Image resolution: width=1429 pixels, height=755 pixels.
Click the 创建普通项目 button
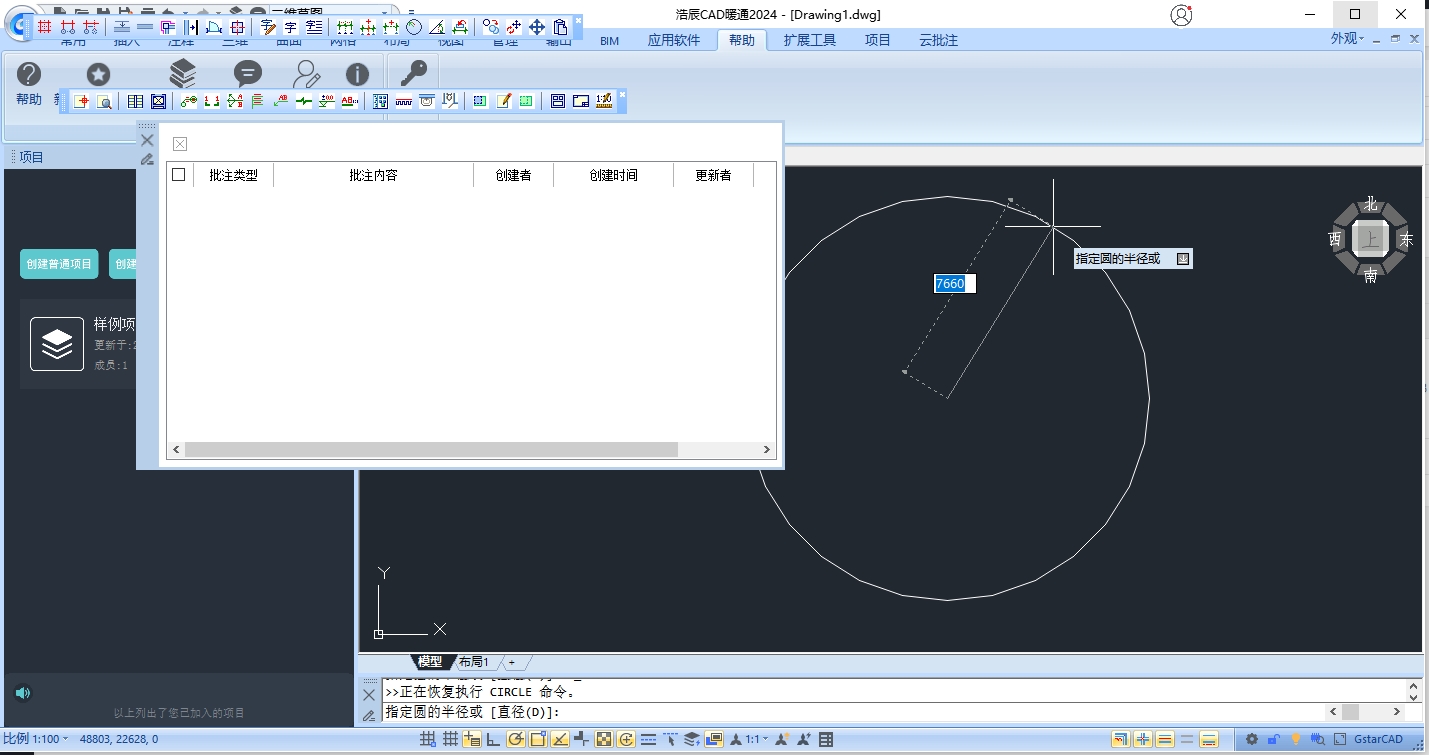(59, 264)
